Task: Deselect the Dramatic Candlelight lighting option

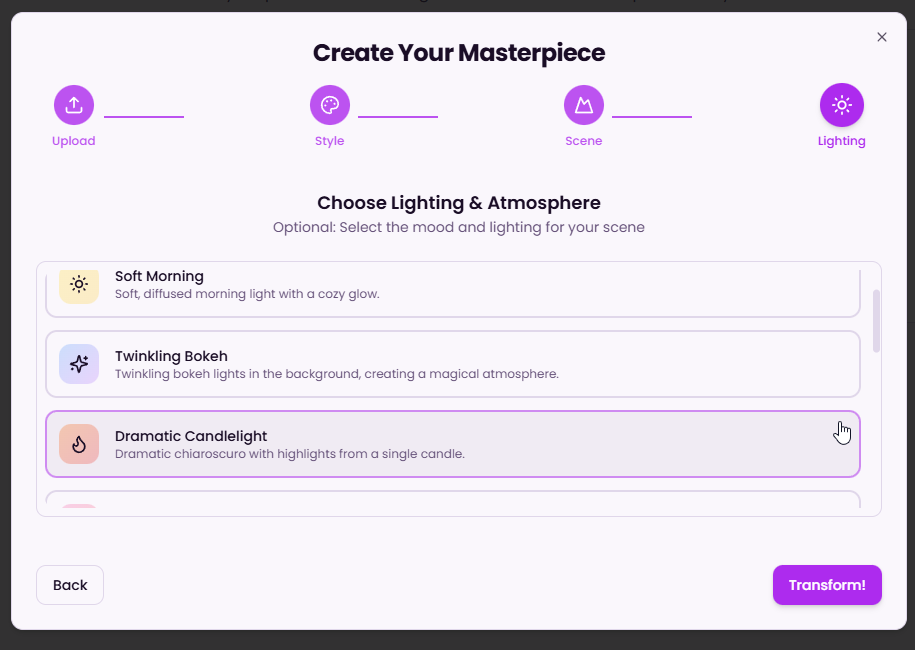Action: pos(452,444)
